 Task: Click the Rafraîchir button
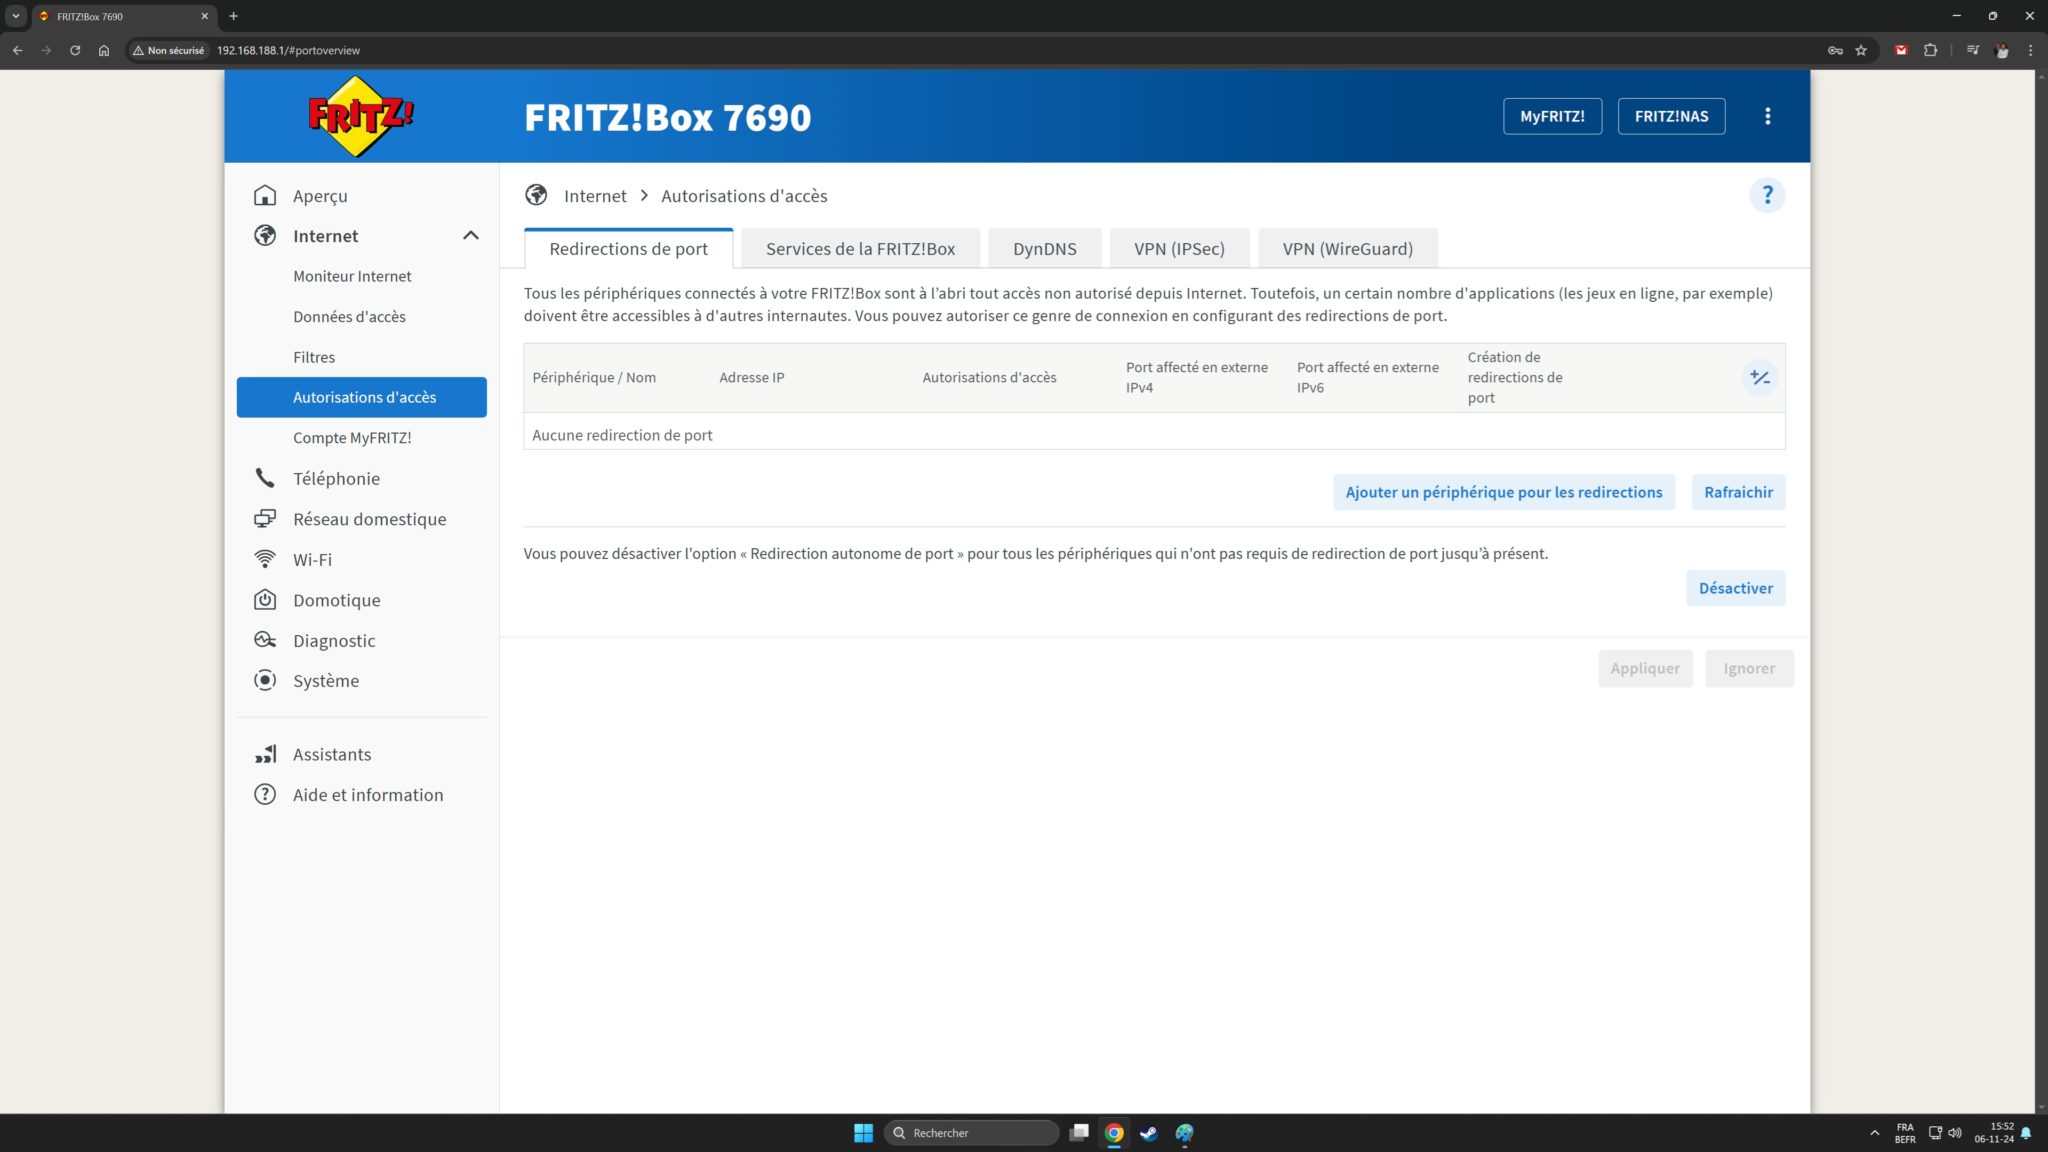coord(1738,492)
